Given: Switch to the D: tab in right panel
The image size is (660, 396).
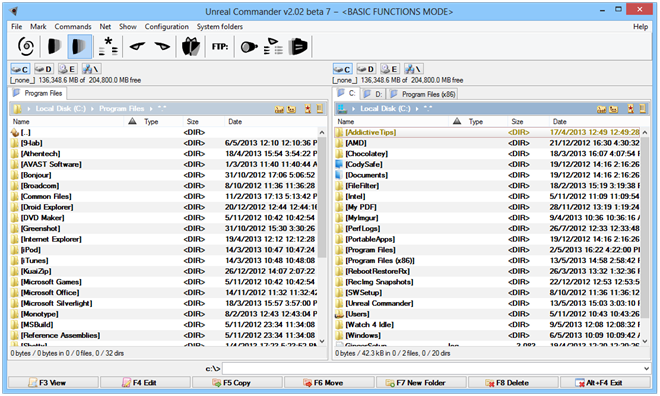Looking at the screenshot, I should [373, 94].
